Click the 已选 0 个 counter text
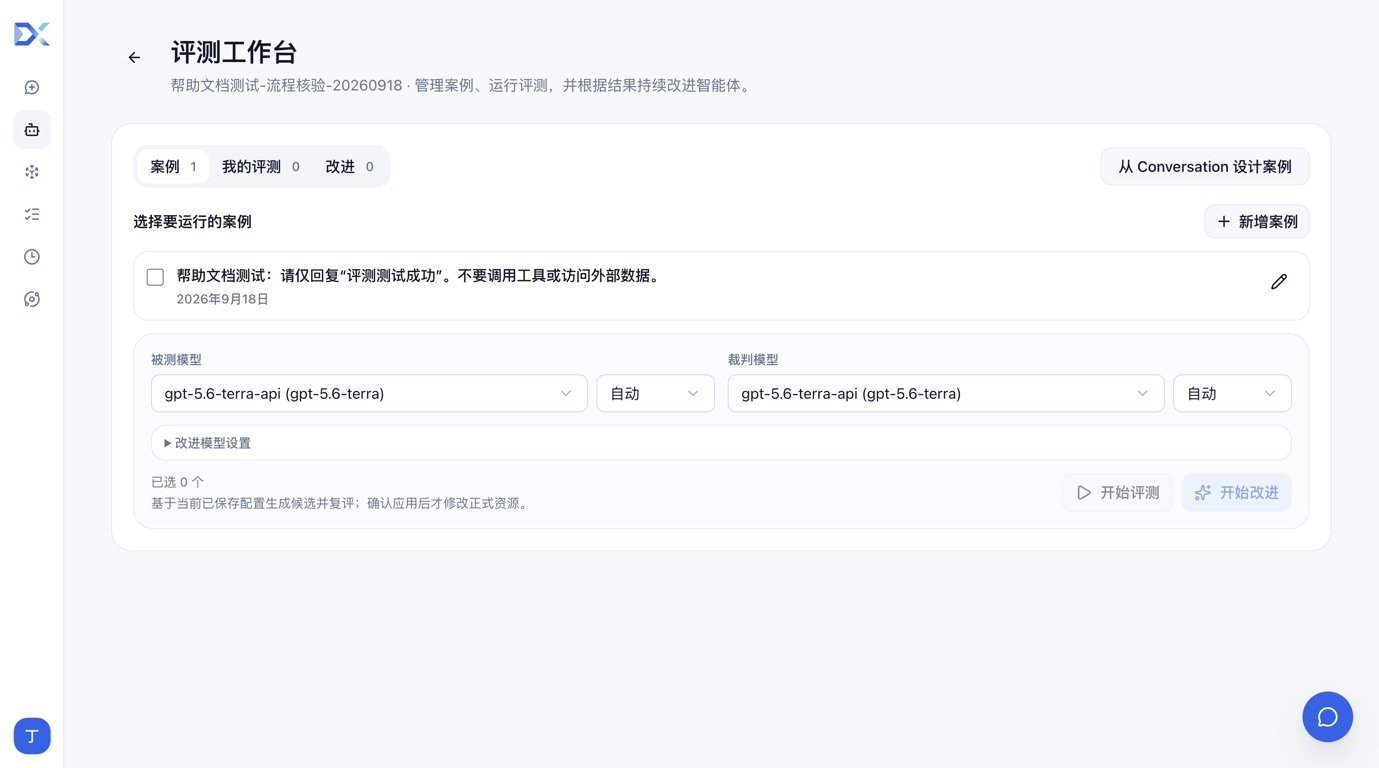Viewport: 1379px width, 768px height. click(177, 482)
